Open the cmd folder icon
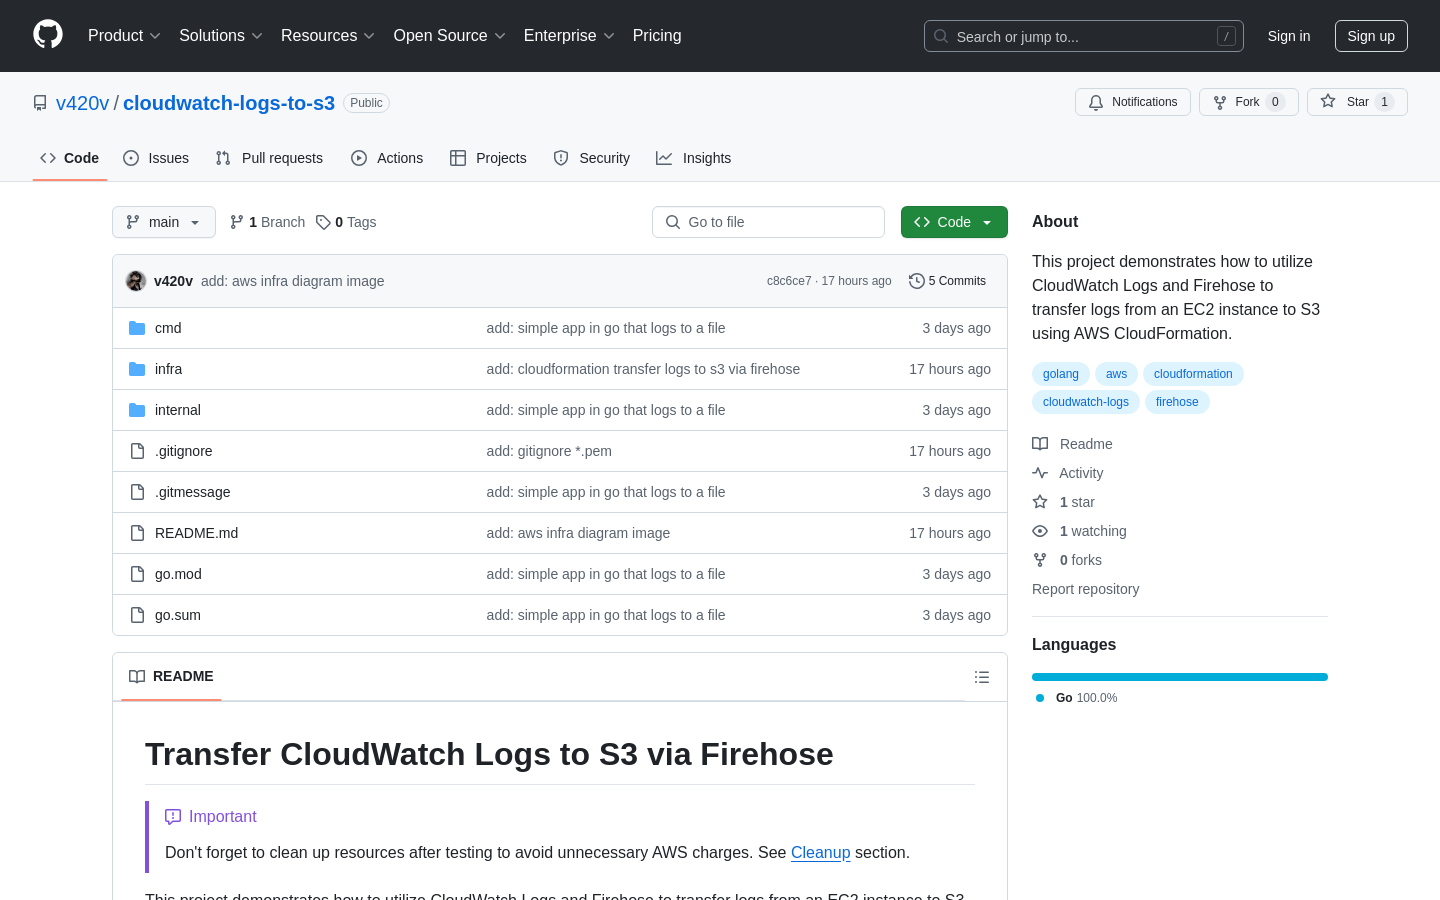The image size is (1440, 900). click(137, 328)
